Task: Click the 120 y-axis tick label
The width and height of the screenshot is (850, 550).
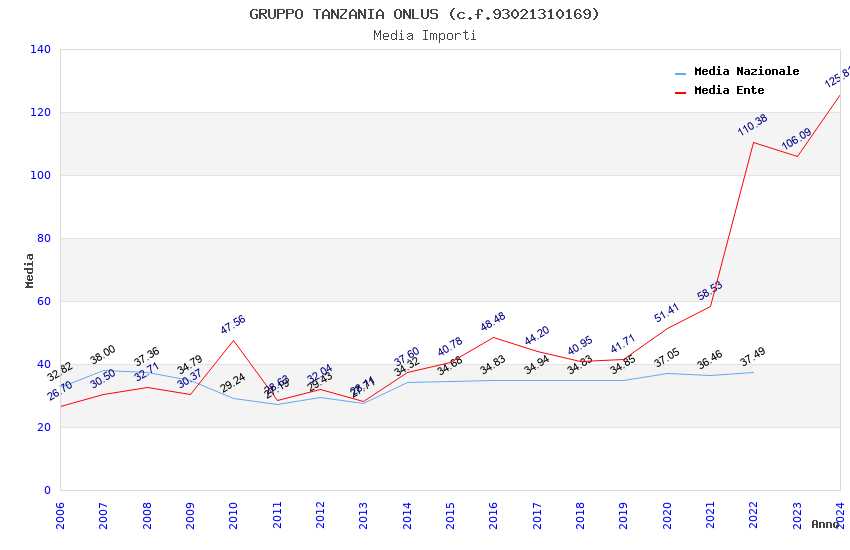Action: pyautogui.click(x=41, y=112)
